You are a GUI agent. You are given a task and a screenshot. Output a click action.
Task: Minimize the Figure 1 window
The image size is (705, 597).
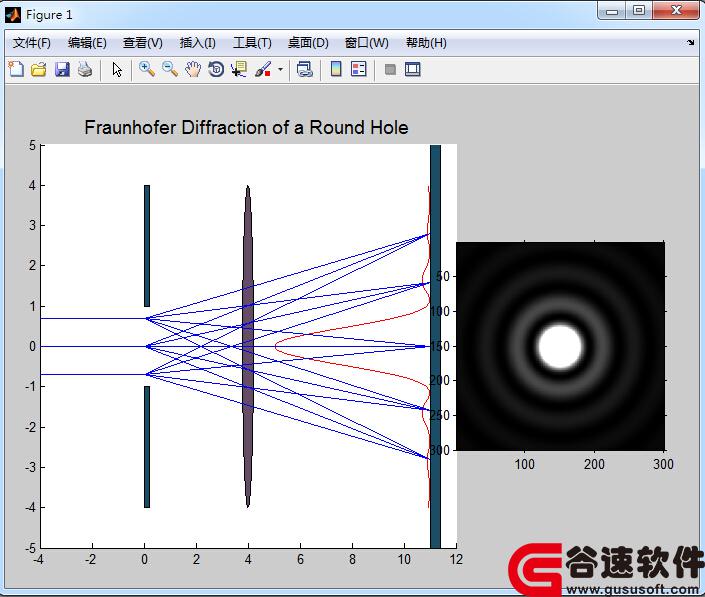click(x=611, y=11)
